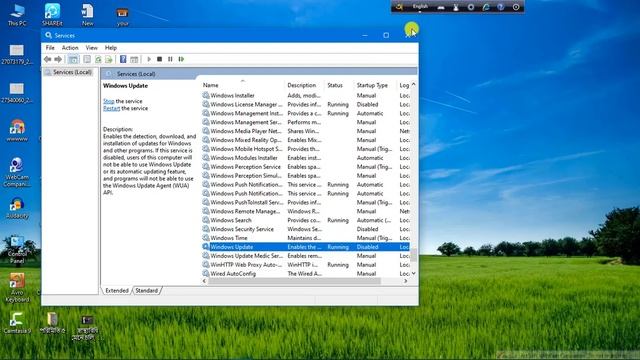
Task: Open the blue Help toolbar icon
Action: [123, 59]
